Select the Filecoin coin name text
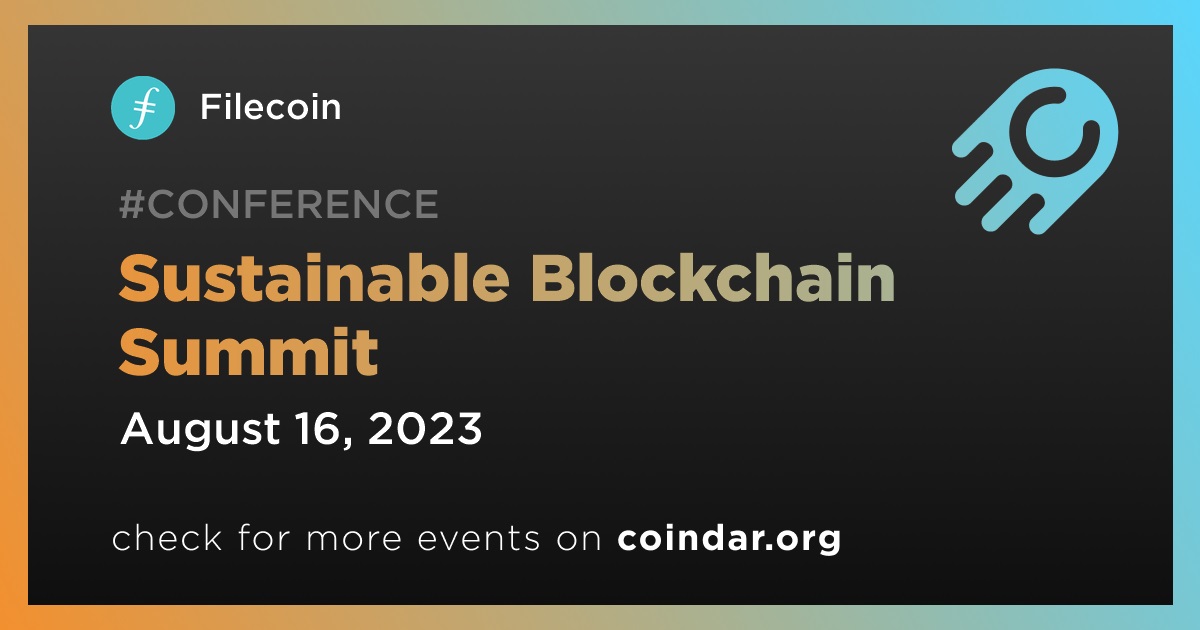Image resolution: width=1200 pixels, height=630 pixels. coord(270,107)
